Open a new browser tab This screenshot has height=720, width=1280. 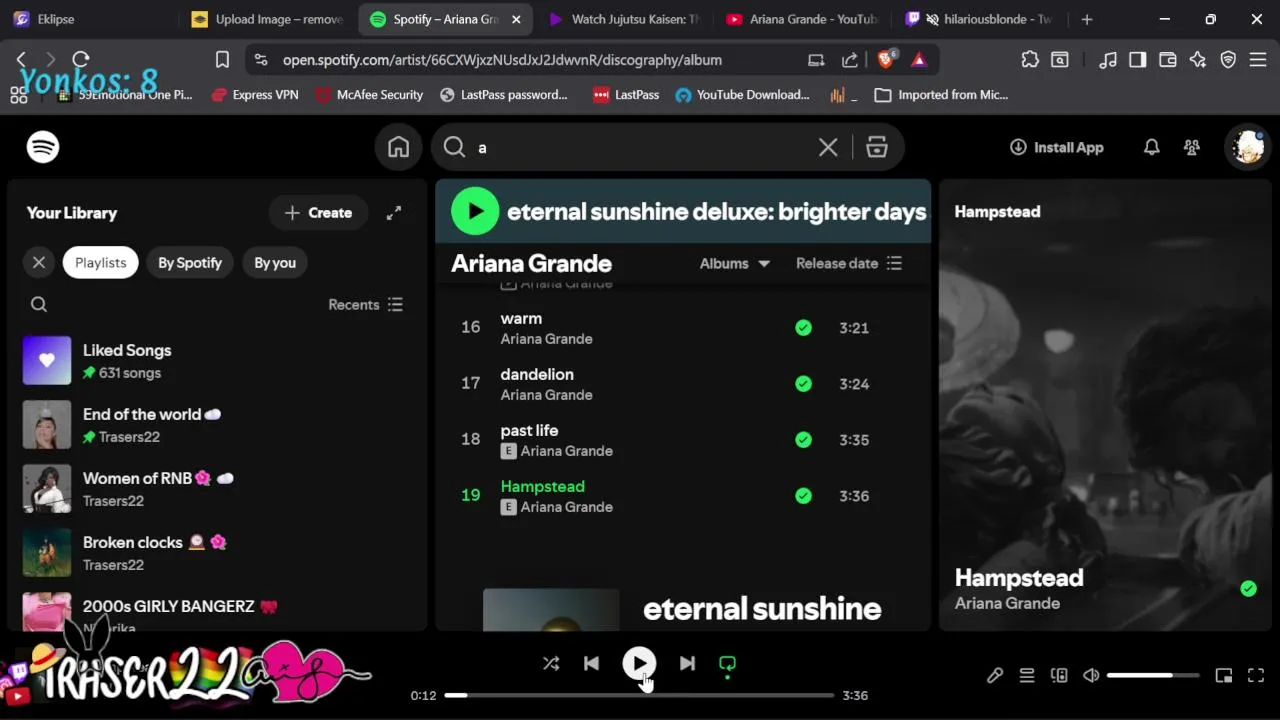click(1087, 19)
